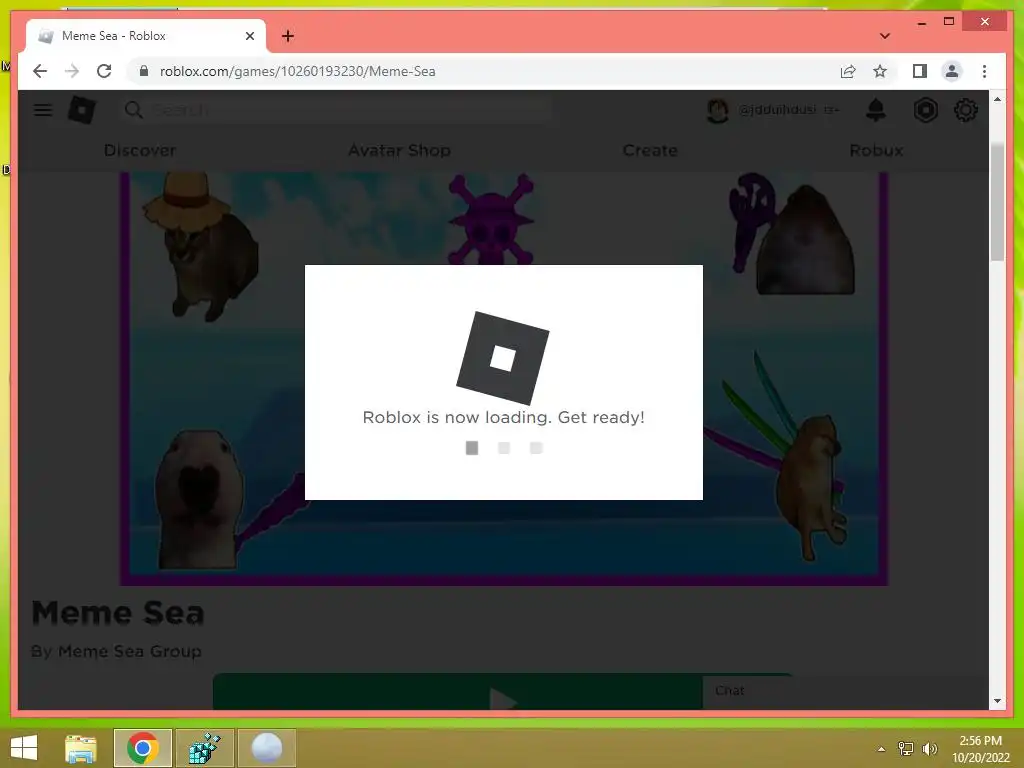Screen dimensions: 1024x768
Task: Open the Chrome side panel
Action: (x=920, y=71)
